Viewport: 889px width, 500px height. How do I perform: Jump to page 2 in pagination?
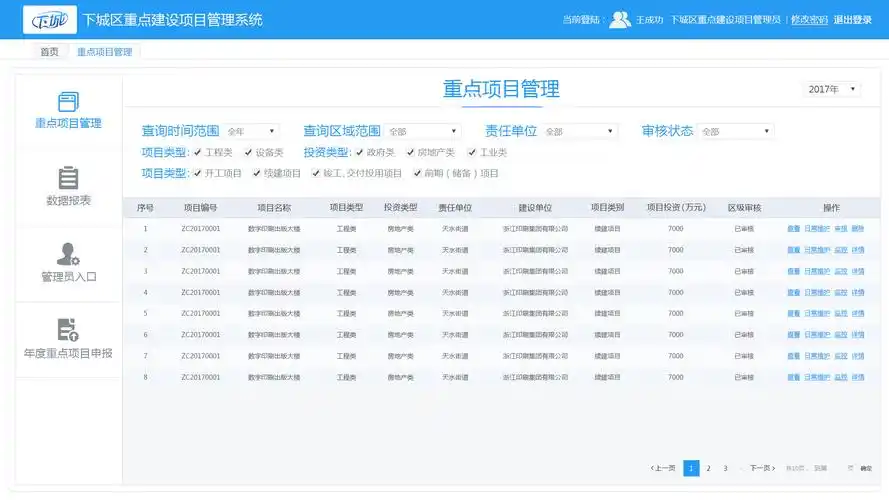pyautogui.click(x=708, y=468)
